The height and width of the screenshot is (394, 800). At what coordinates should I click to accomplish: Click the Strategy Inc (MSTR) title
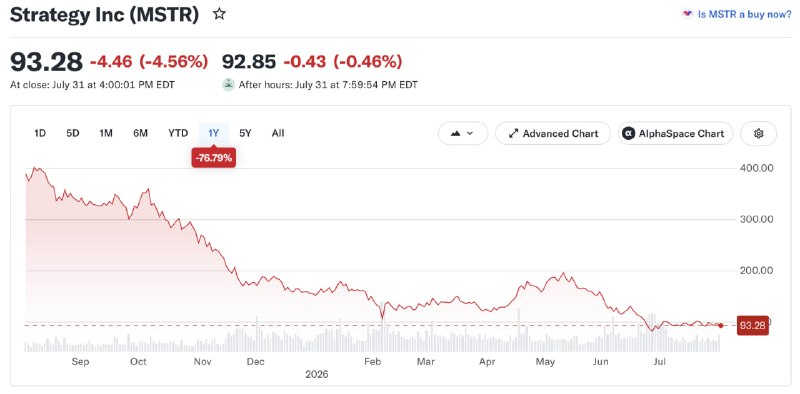pyautogui.click(x=104, y=14)
